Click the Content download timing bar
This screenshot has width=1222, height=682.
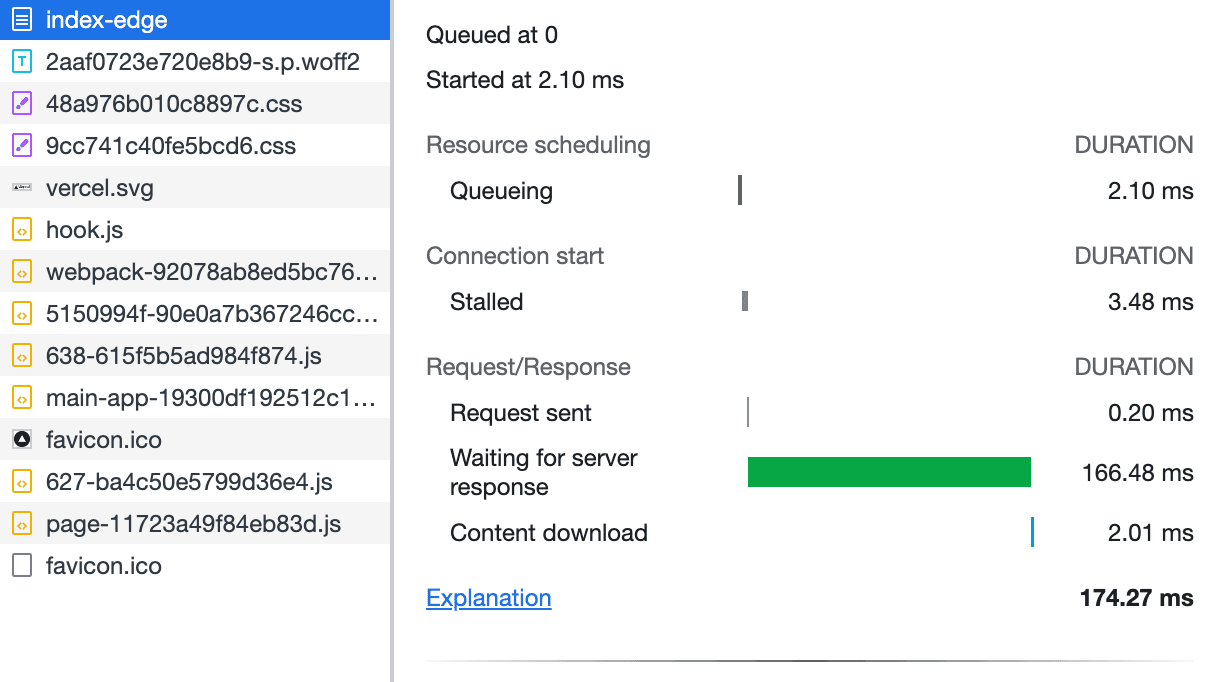[1032, 533]
